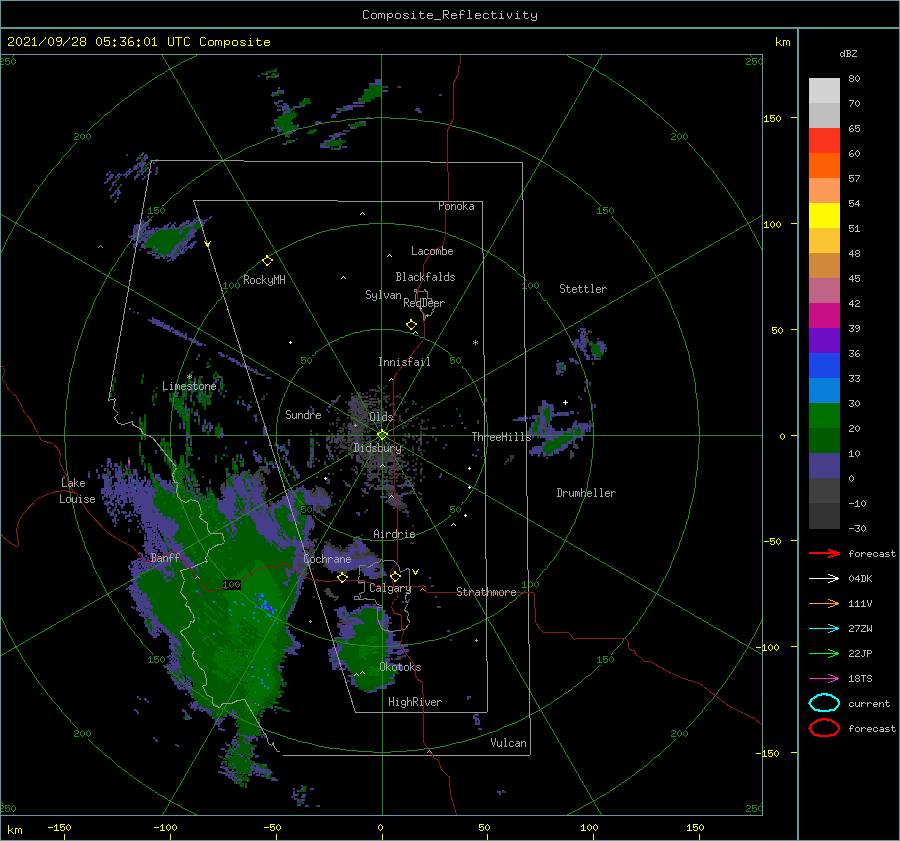
Task: Click the Lacombe city label
Action: [x=432, y=251]
